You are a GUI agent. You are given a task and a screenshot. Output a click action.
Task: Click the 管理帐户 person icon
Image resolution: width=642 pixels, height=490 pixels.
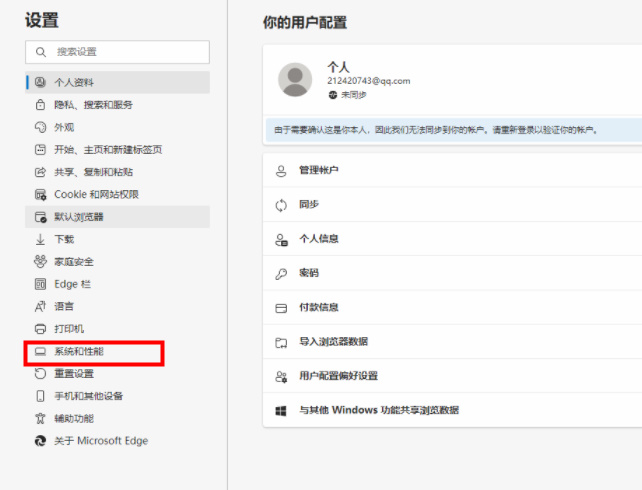point(281,171)
